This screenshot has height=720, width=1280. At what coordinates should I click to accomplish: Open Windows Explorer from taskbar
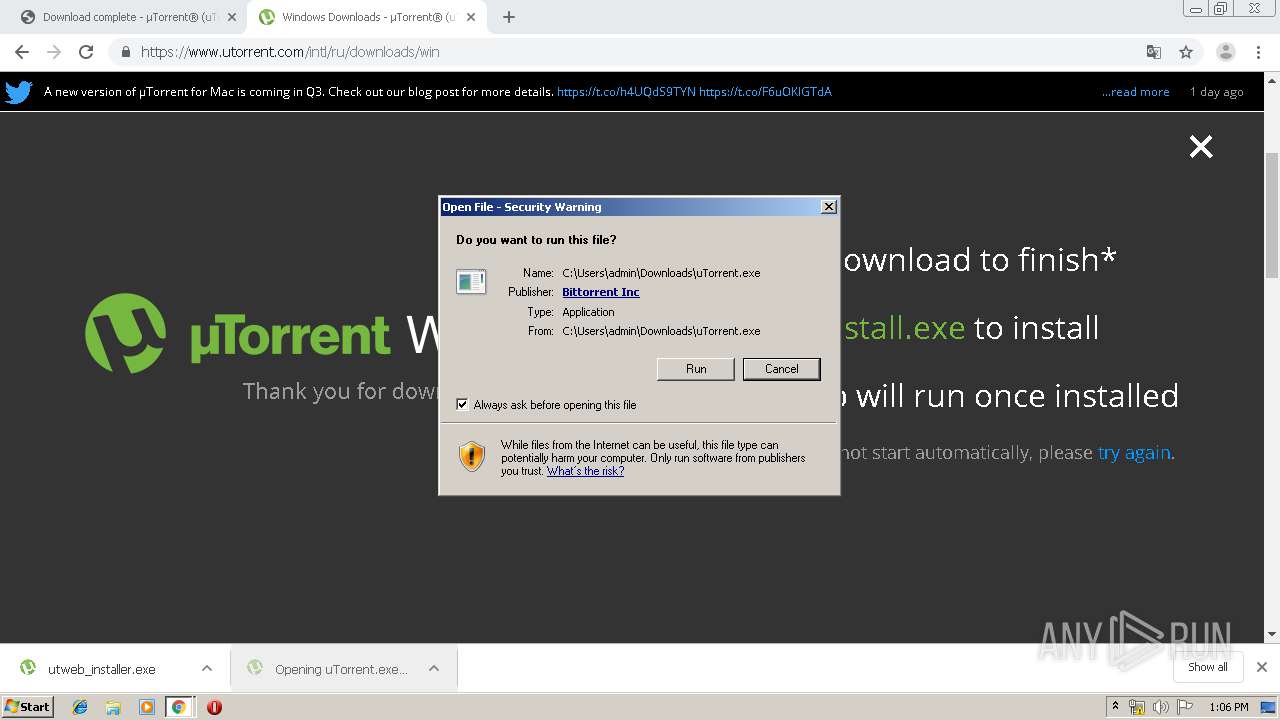113,707
